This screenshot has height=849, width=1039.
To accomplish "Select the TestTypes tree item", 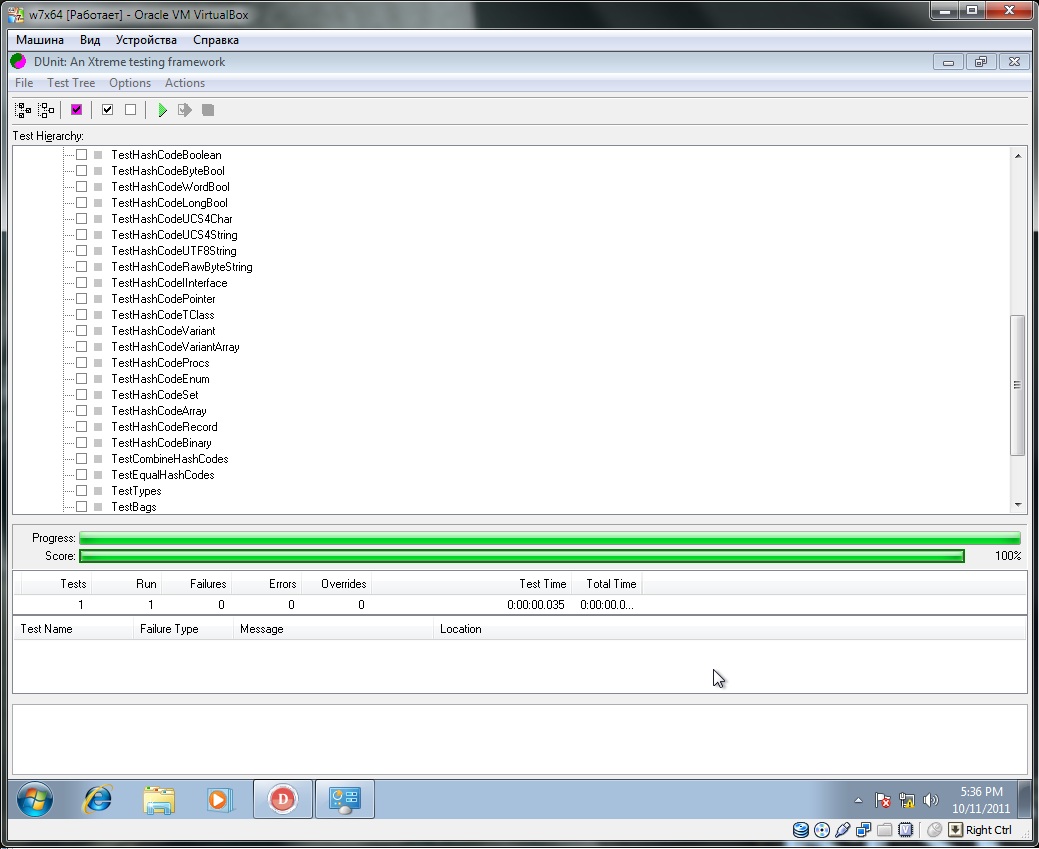I will tap(136, 491).
